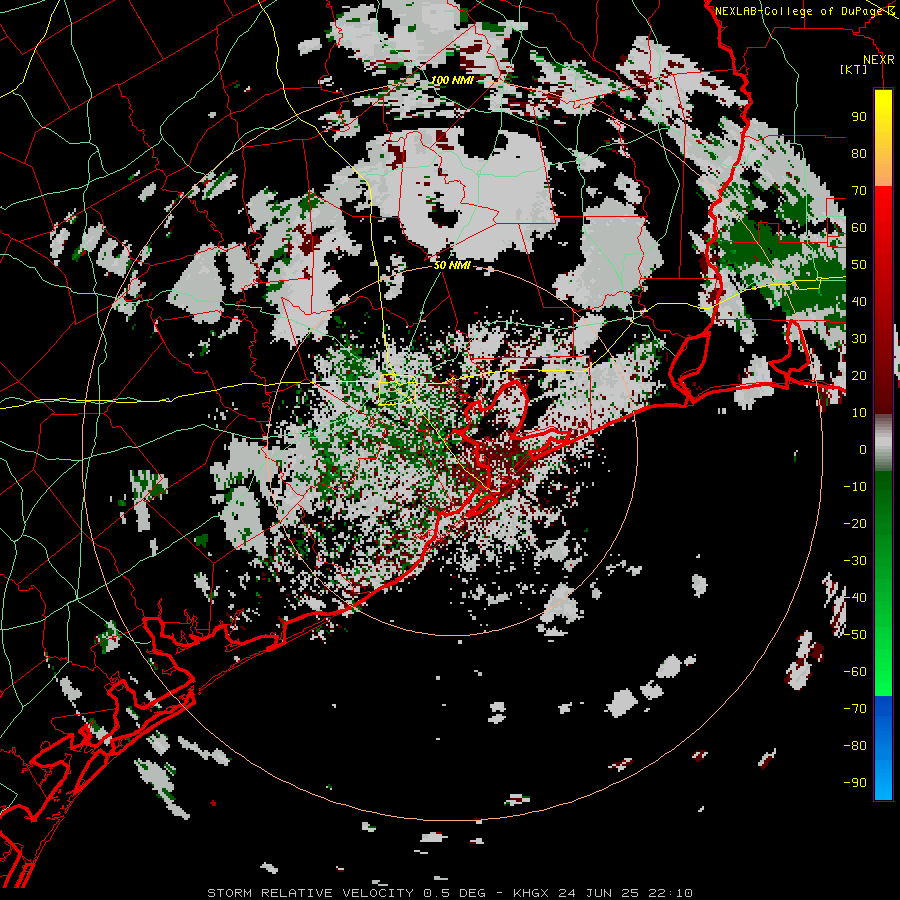
Task: Click the 50 value on velocity scale
Action: point(859,265)
